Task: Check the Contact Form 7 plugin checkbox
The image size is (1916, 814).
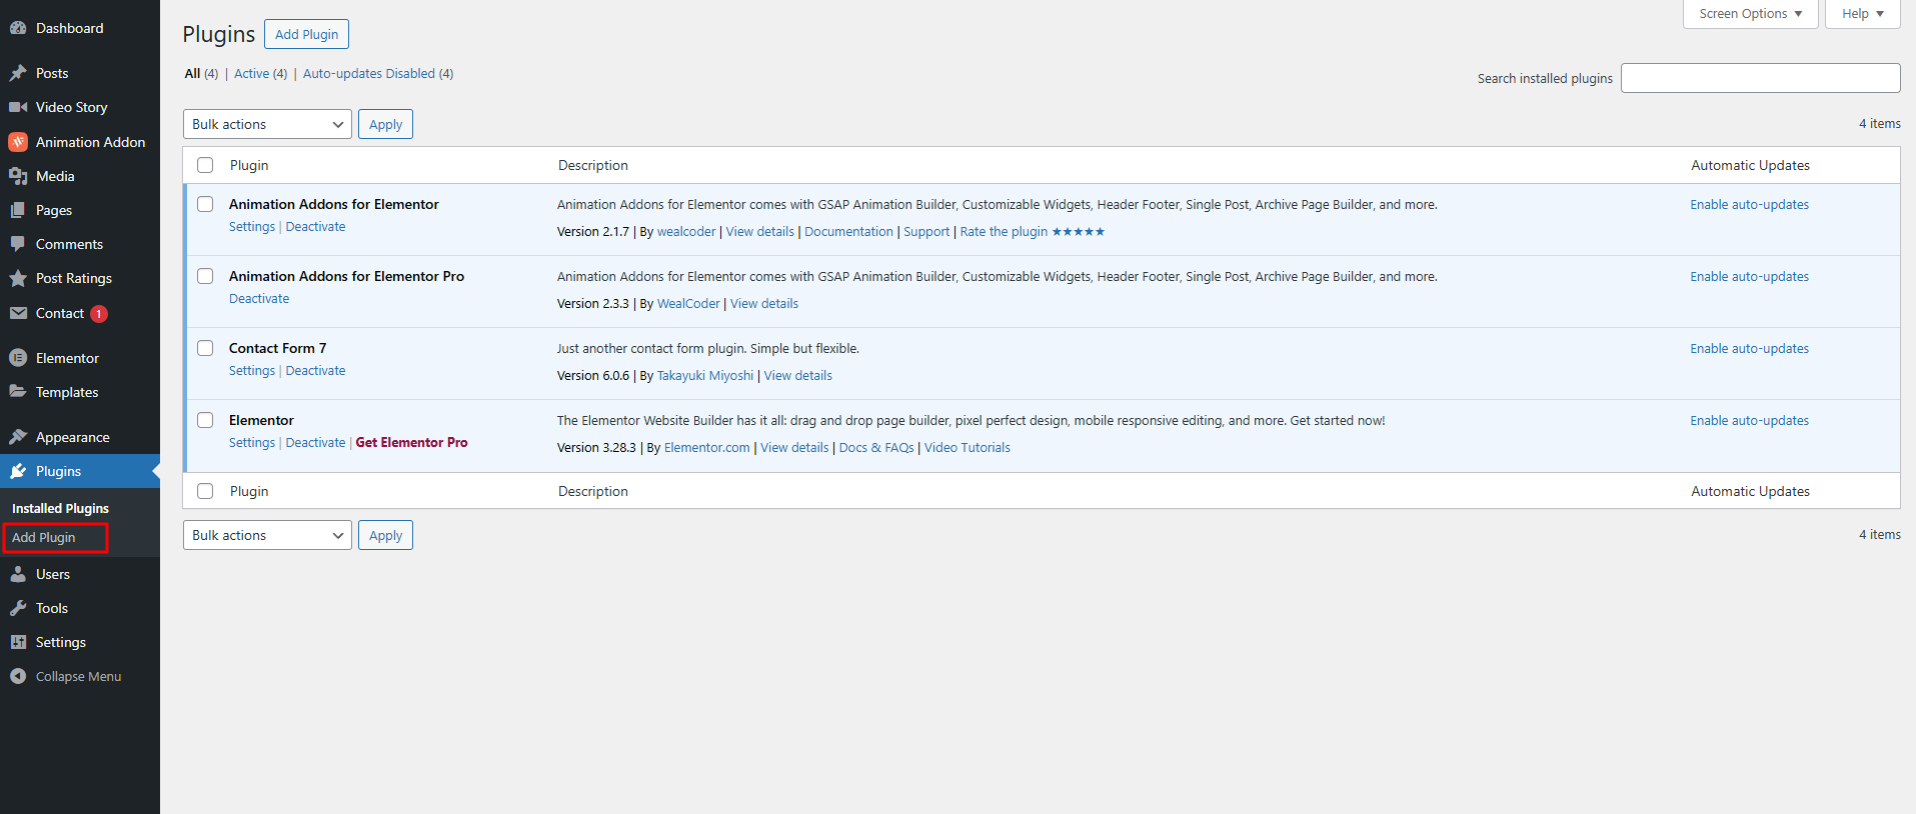Action: (205, 348)
